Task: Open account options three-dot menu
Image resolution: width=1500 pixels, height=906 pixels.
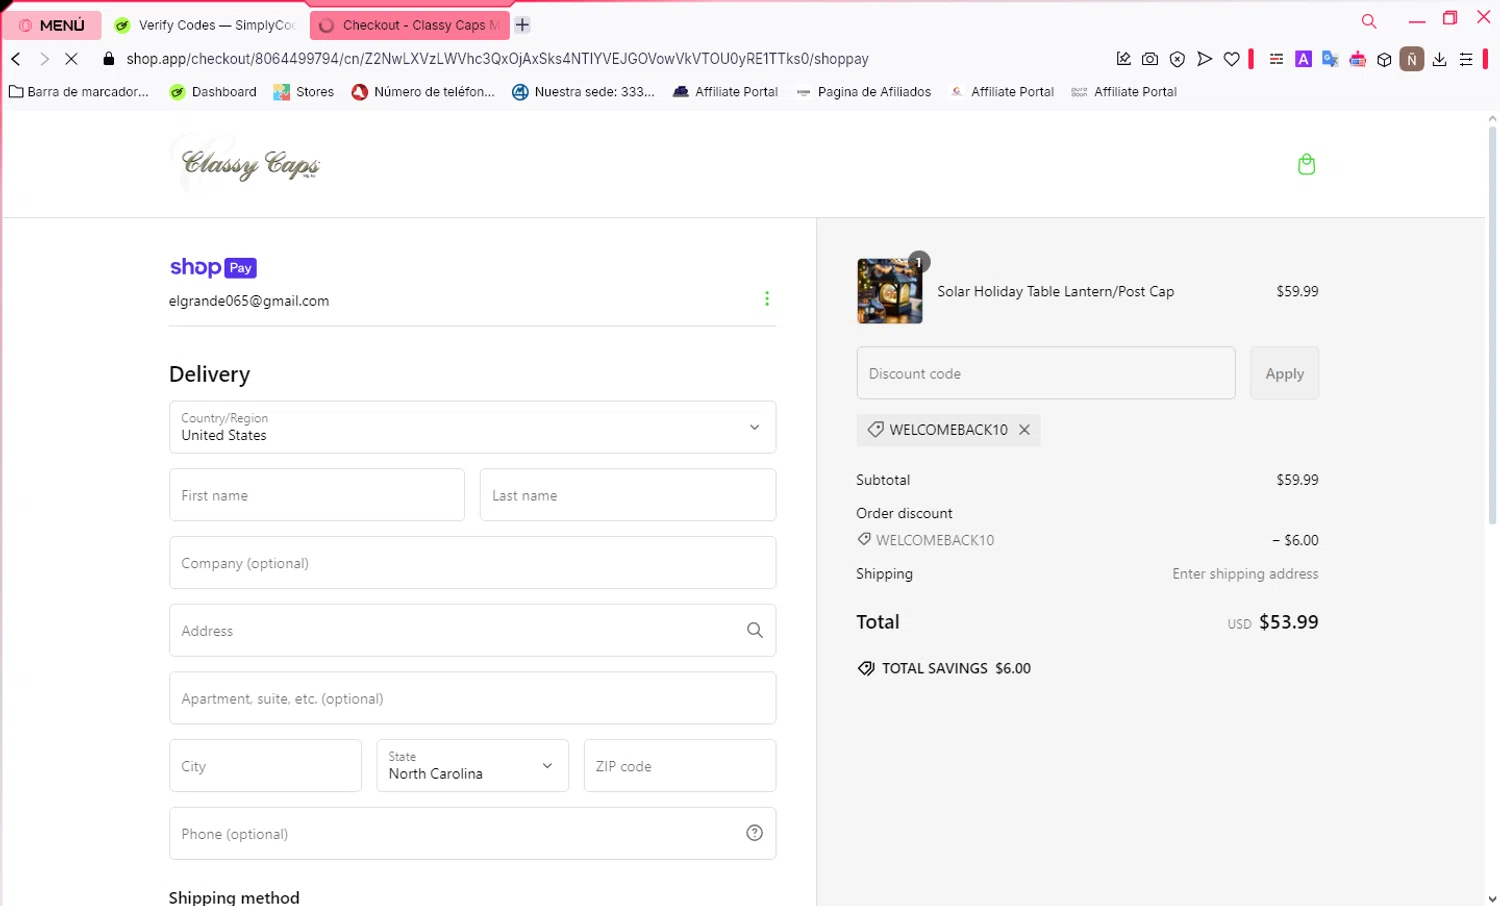Action: [767, 299]
